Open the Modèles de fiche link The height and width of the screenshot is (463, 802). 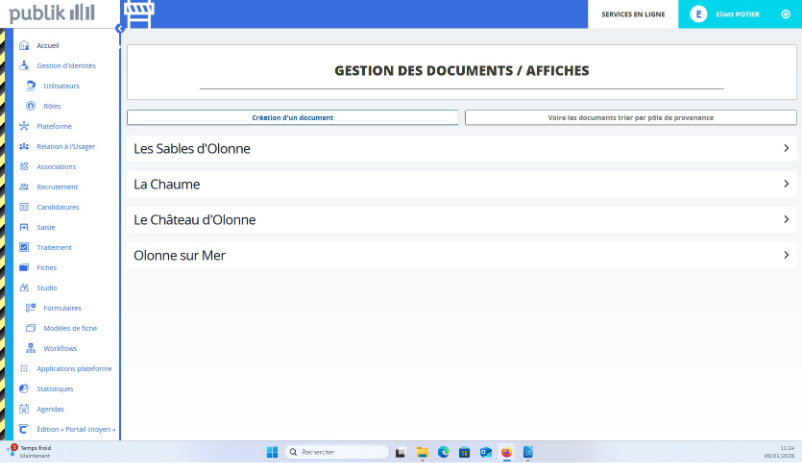coord(70,328)
